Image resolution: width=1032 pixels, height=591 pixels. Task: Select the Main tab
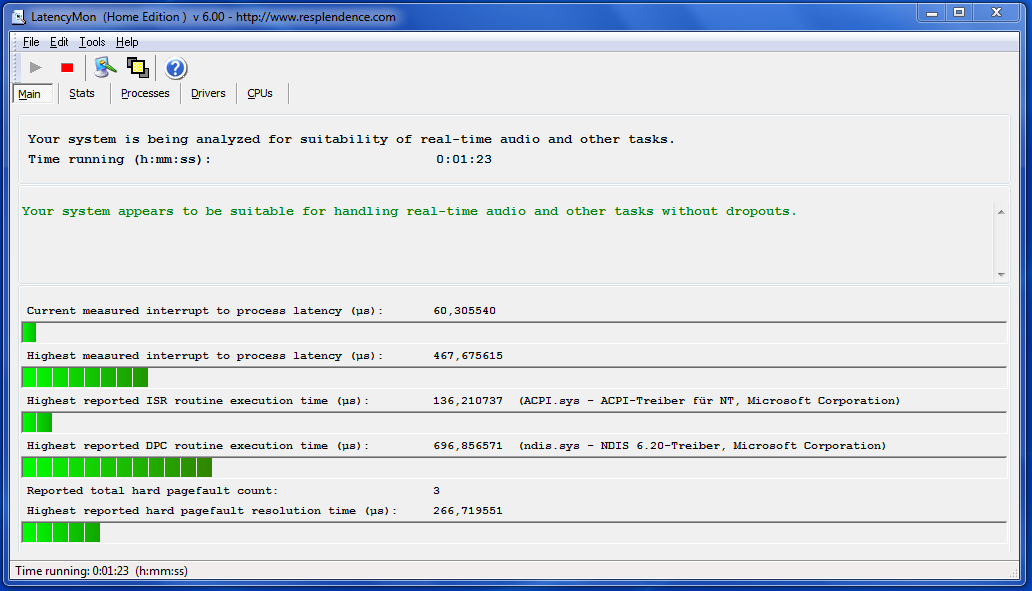pyautogui.click(x=30, y=94)
